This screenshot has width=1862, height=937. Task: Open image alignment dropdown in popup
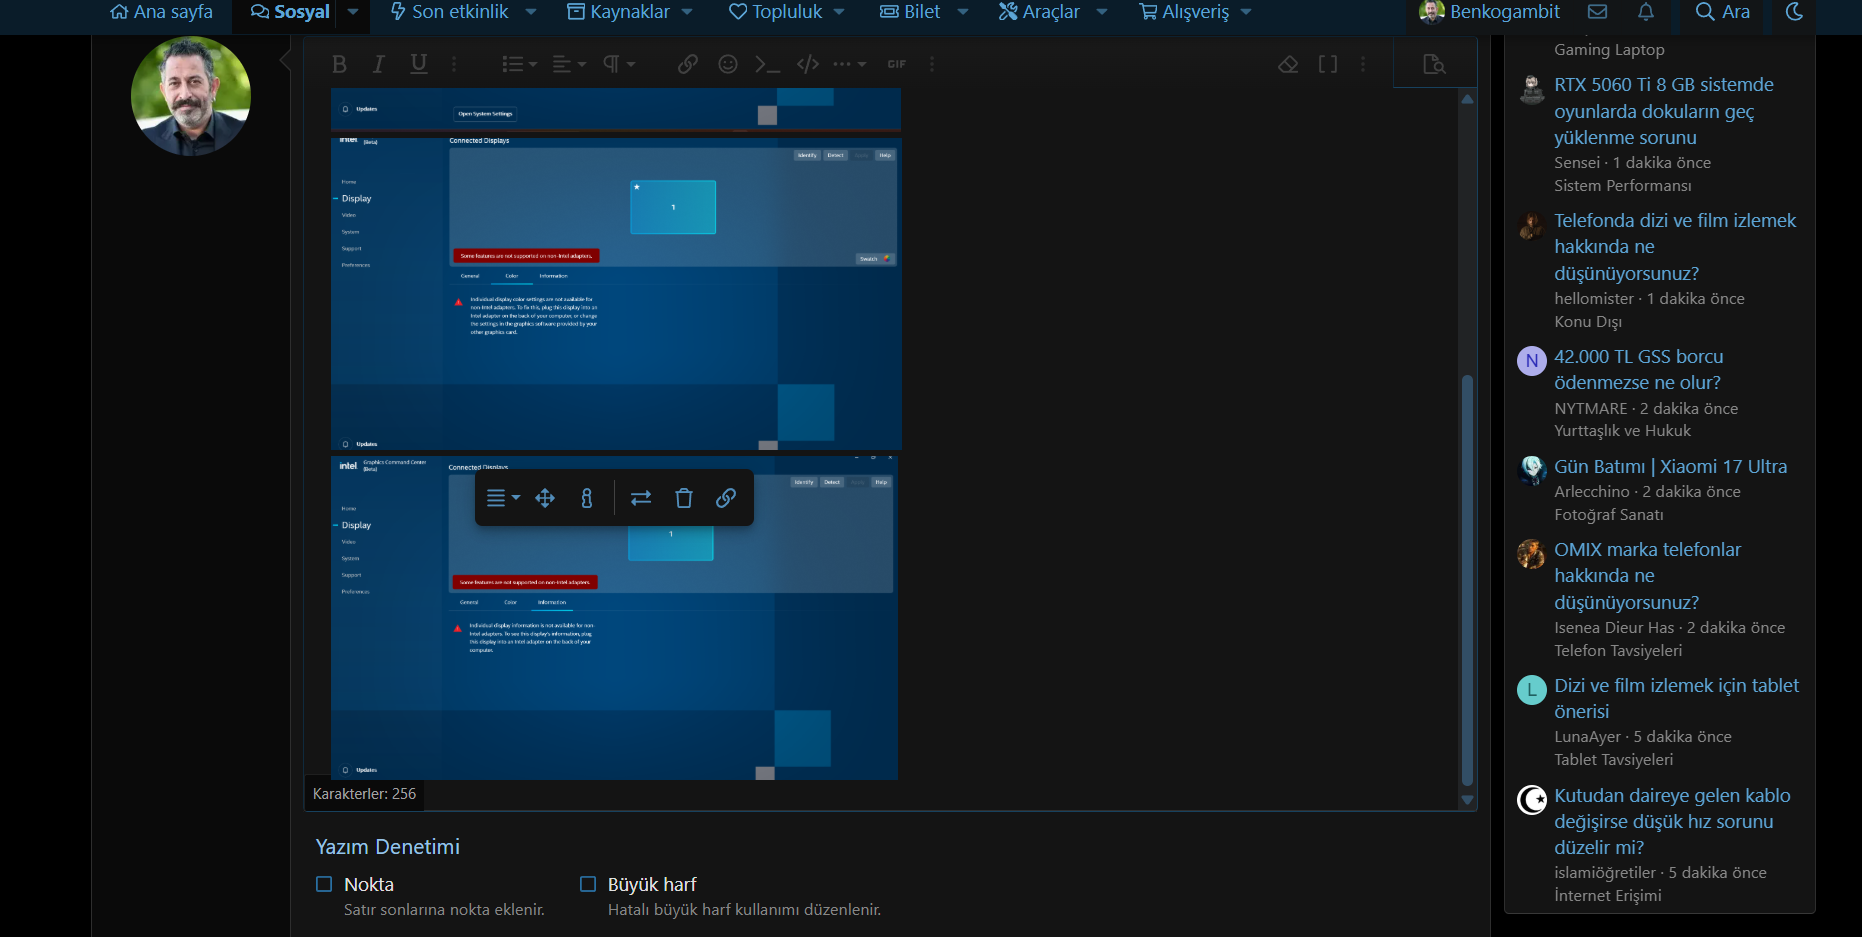click(x=503, y=498)
